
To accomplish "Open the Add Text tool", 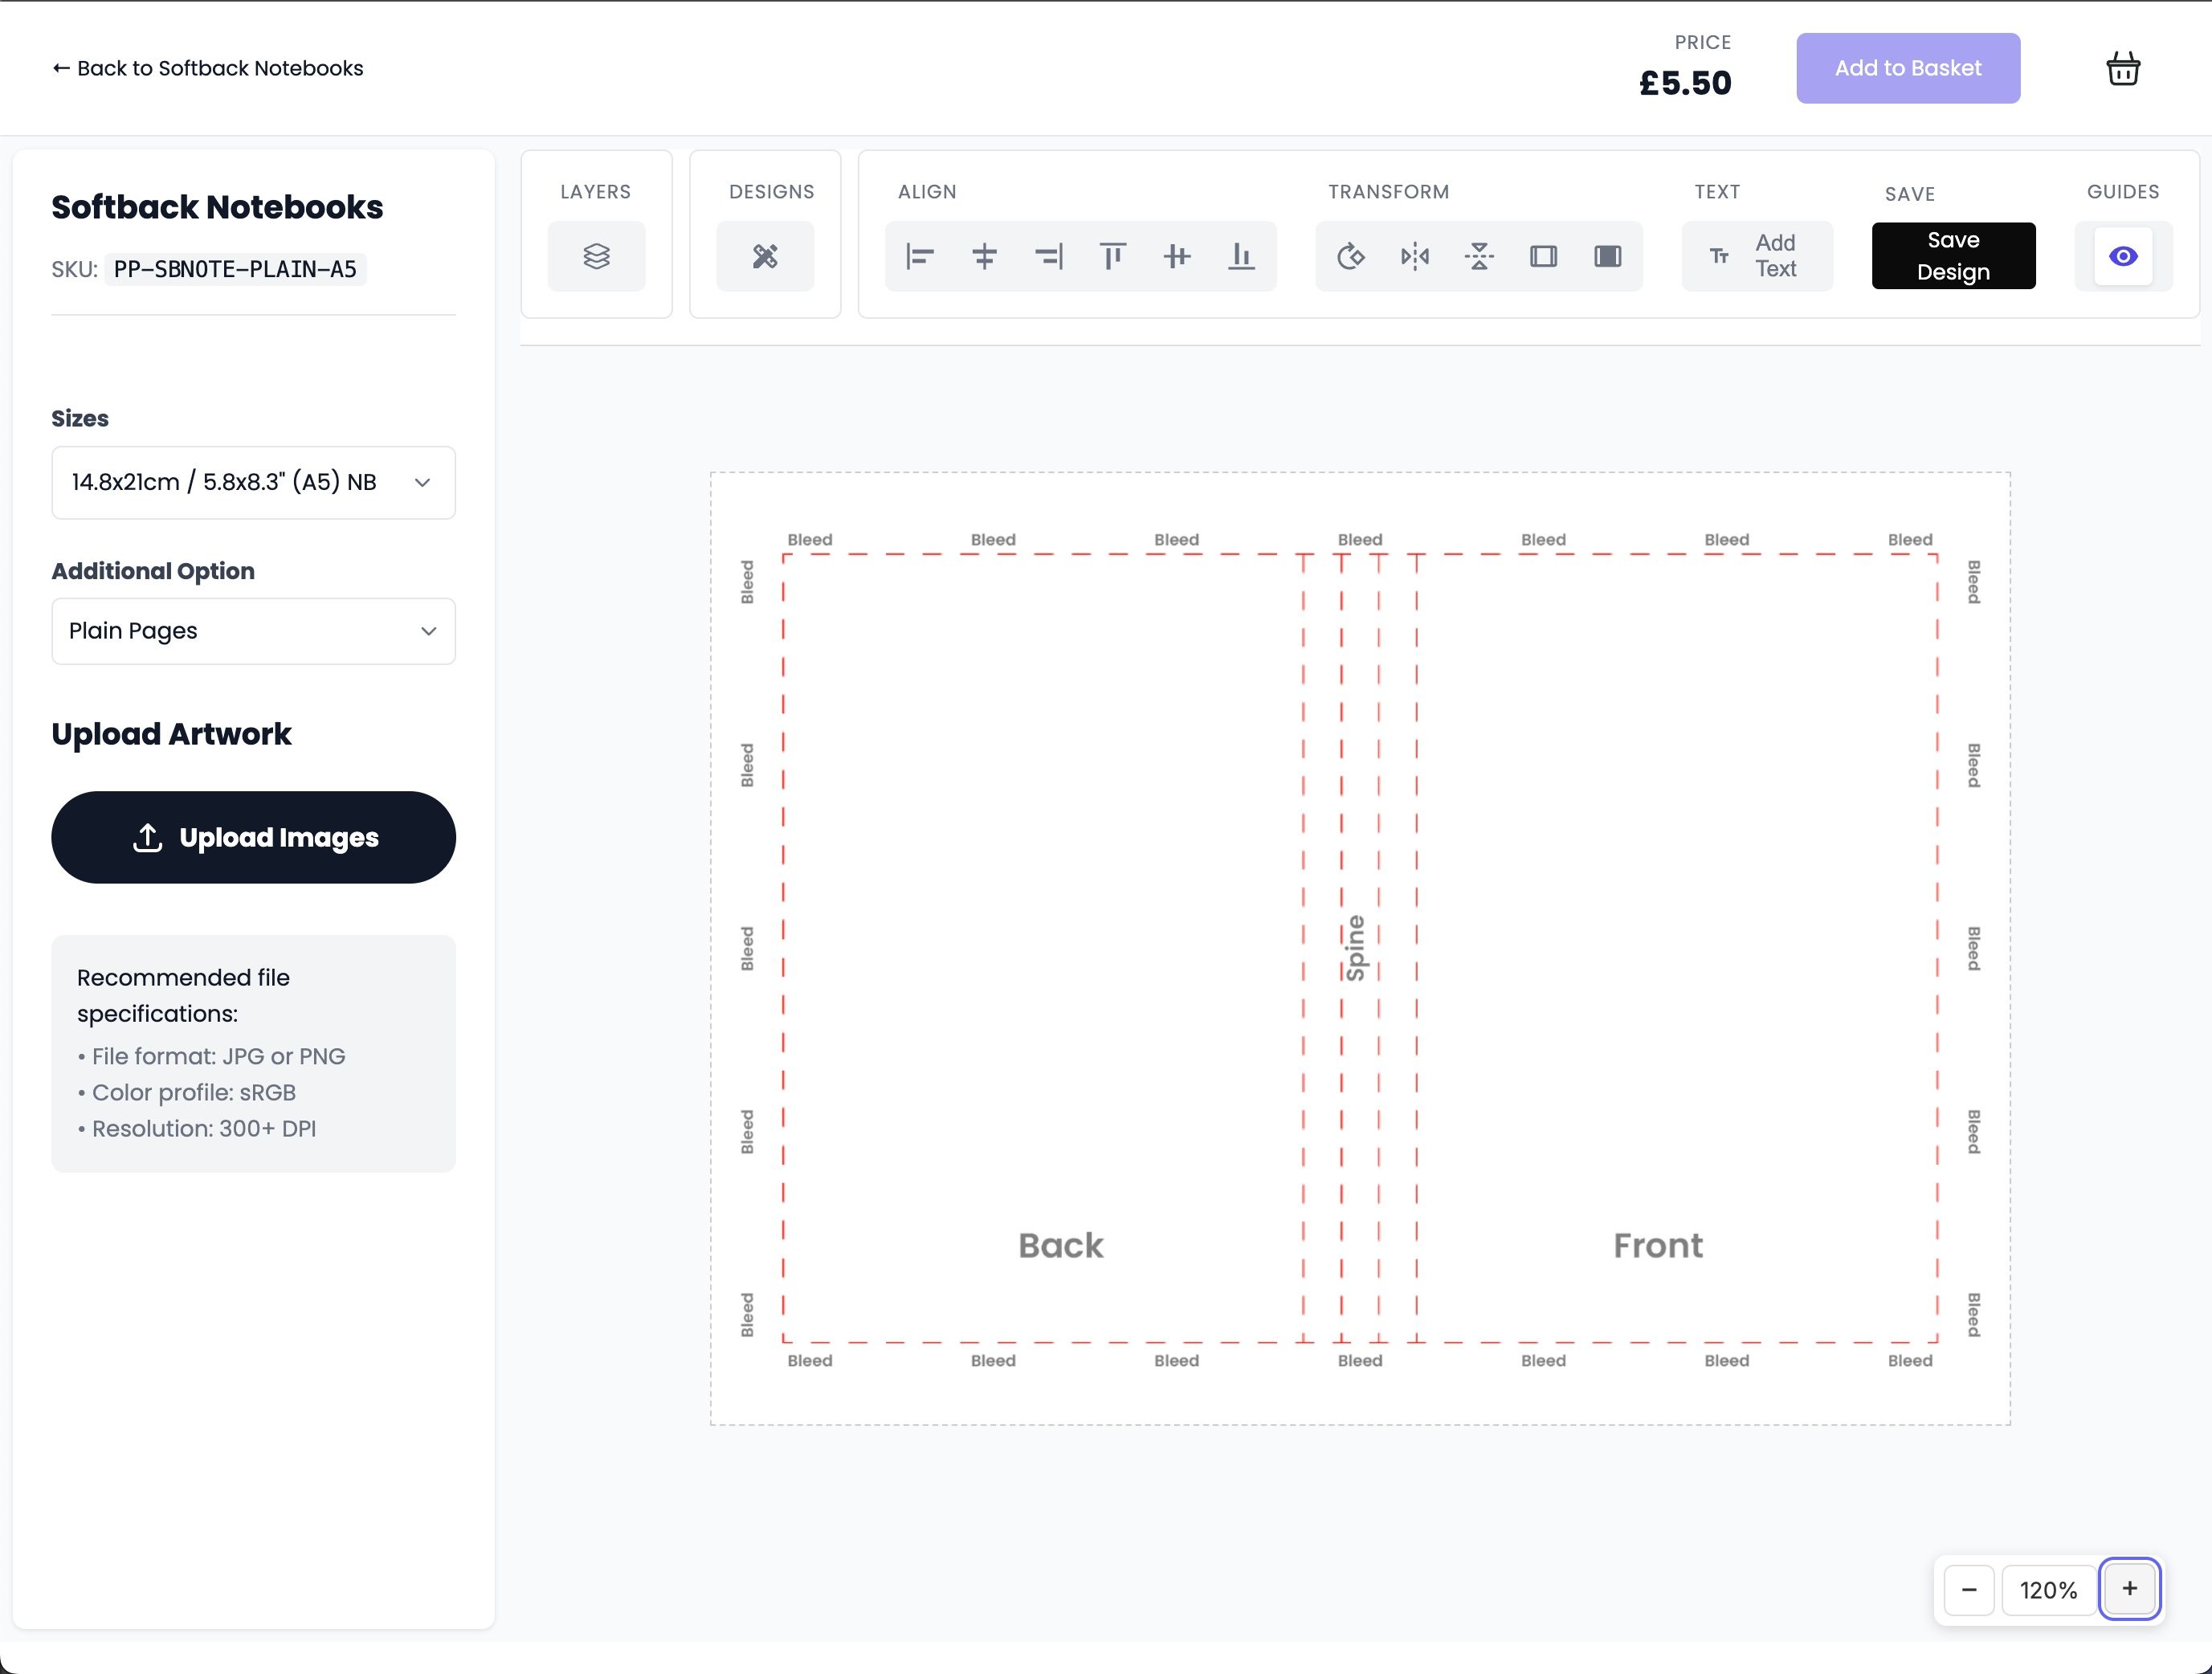I will [1757, 256].
